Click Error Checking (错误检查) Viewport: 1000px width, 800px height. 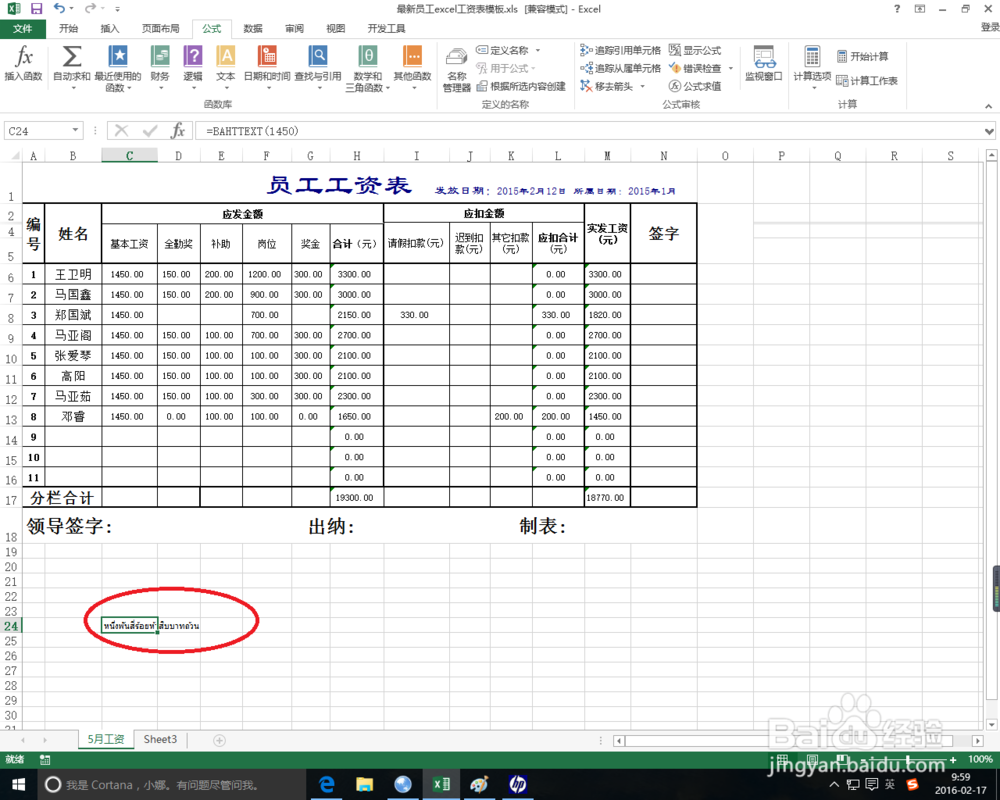[695, 68]
